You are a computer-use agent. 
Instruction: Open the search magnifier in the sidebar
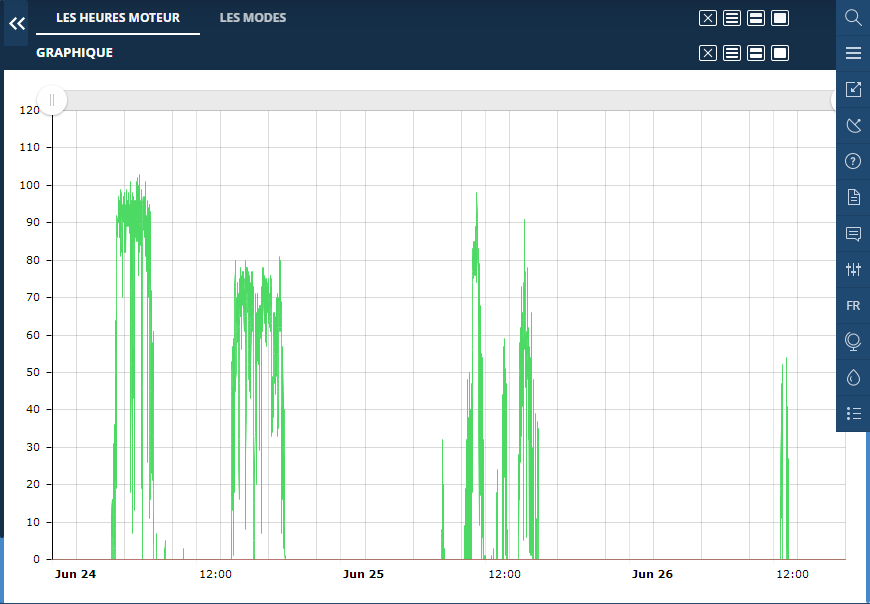click(853, 17)
